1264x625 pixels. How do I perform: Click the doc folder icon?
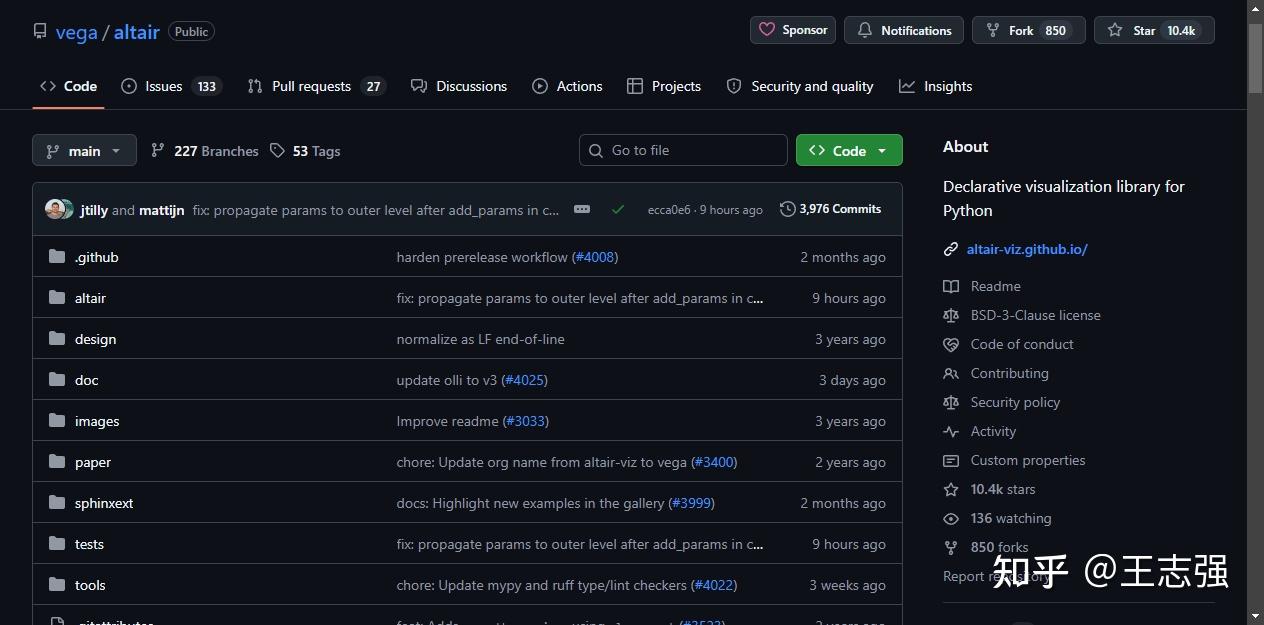[x=57, y=380]
